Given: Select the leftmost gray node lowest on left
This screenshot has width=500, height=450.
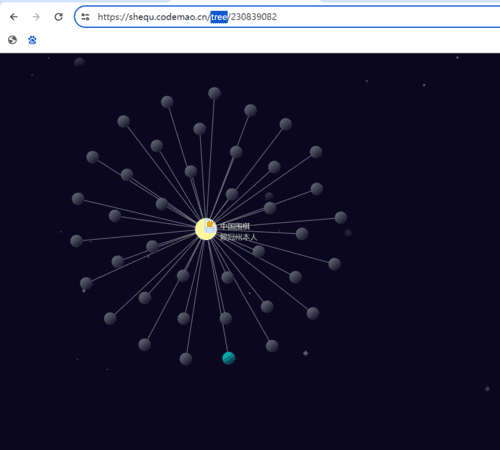Looking at the screenshot, I should [86, 283].
